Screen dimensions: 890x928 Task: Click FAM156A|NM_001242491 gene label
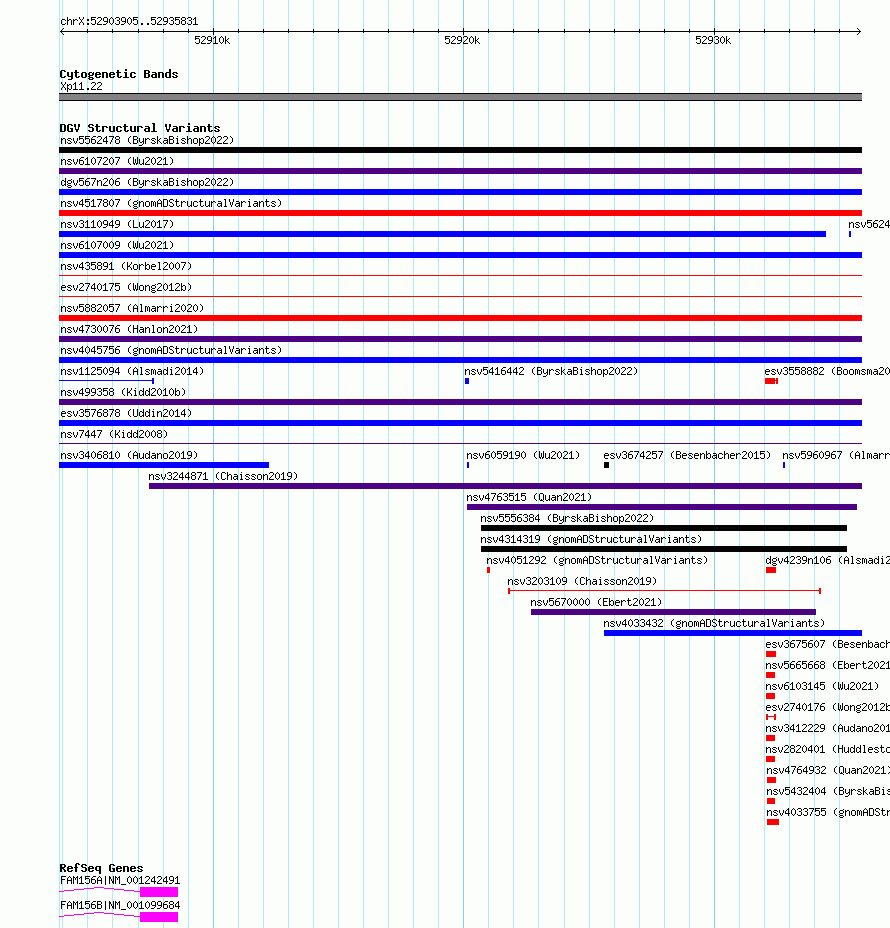(120, 881)
